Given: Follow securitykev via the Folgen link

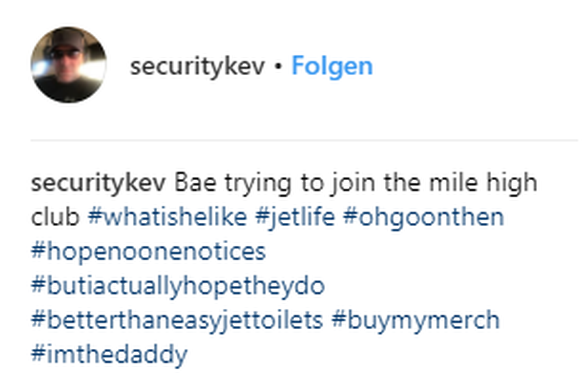Looking at the screenshot, I should click(x=332, y=66).
